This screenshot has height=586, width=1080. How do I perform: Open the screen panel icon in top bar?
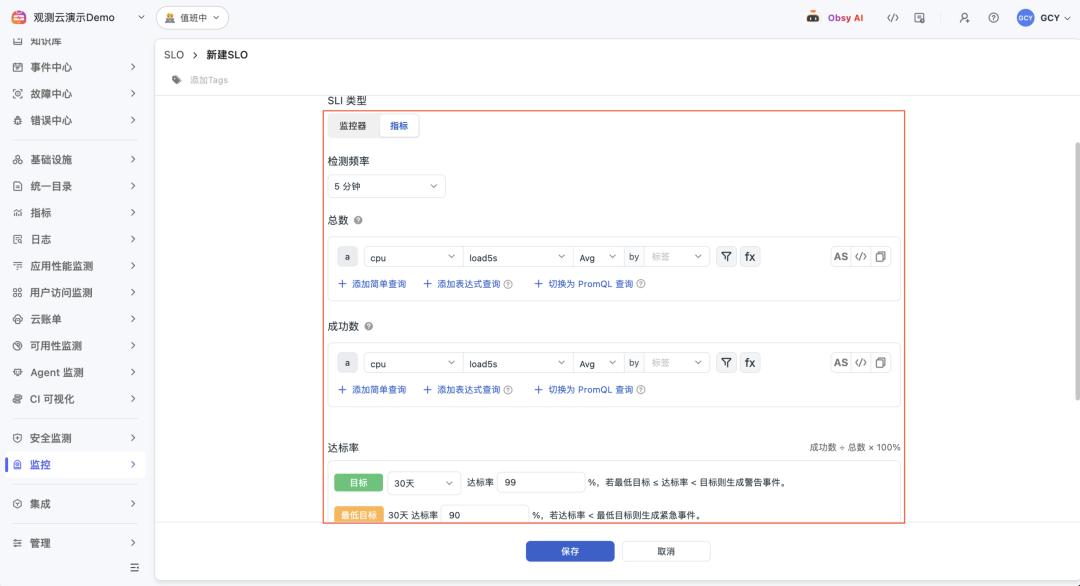click(x=920, y=18)
